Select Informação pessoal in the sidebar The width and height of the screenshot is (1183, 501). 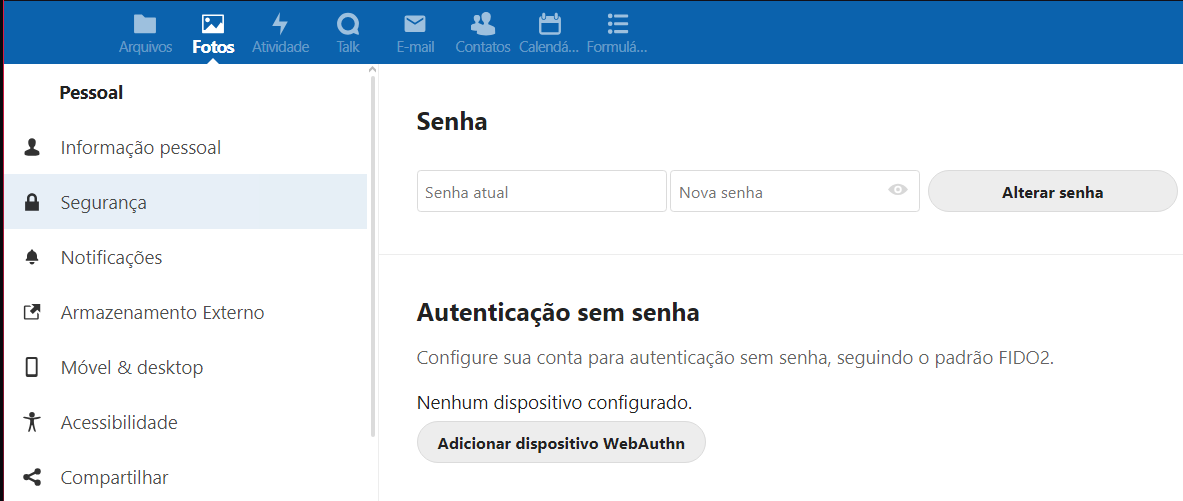[140, 148]
